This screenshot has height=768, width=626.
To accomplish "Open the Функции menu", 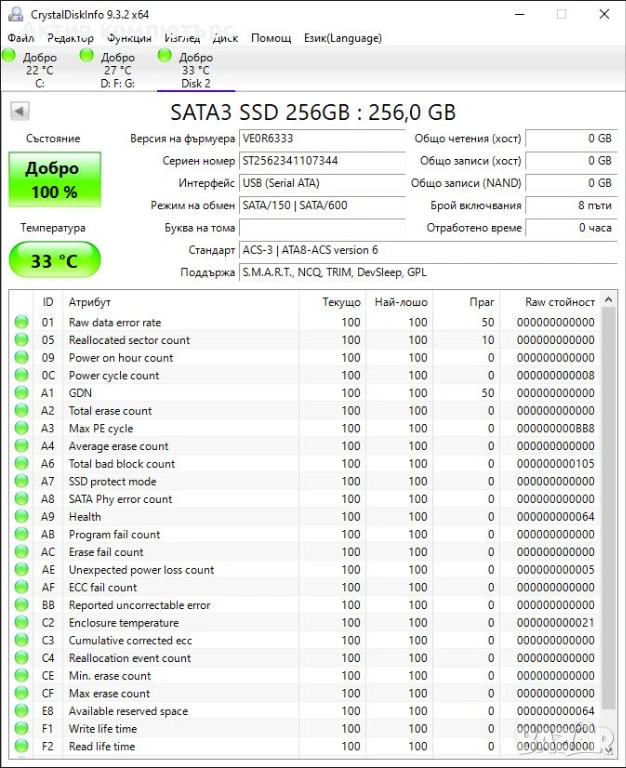I will click(130, 38).
